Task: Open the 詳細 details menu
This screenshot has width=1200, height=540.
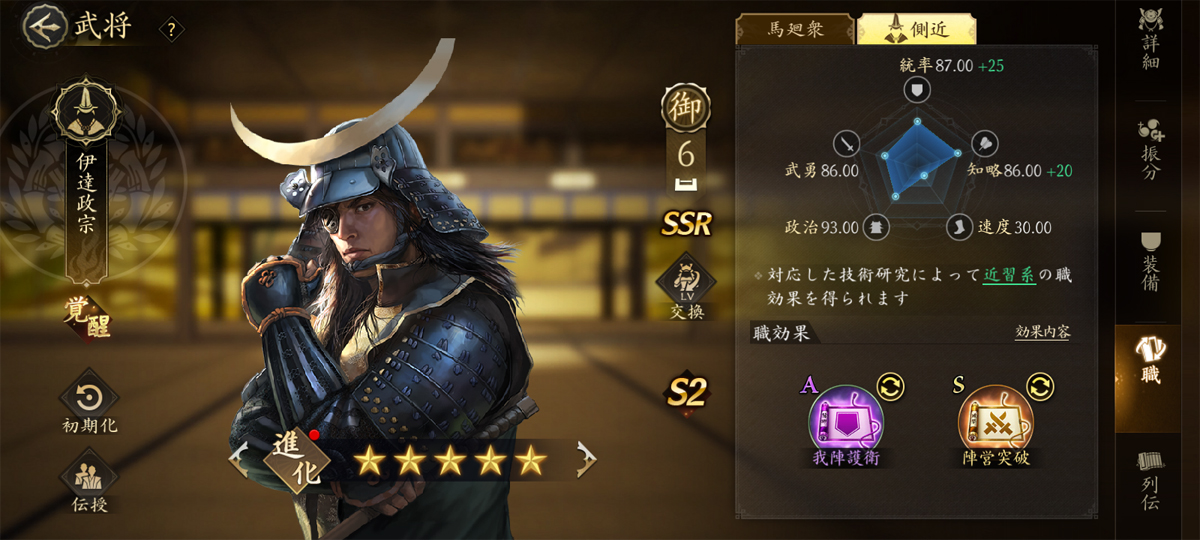Action: point(1150,40)
